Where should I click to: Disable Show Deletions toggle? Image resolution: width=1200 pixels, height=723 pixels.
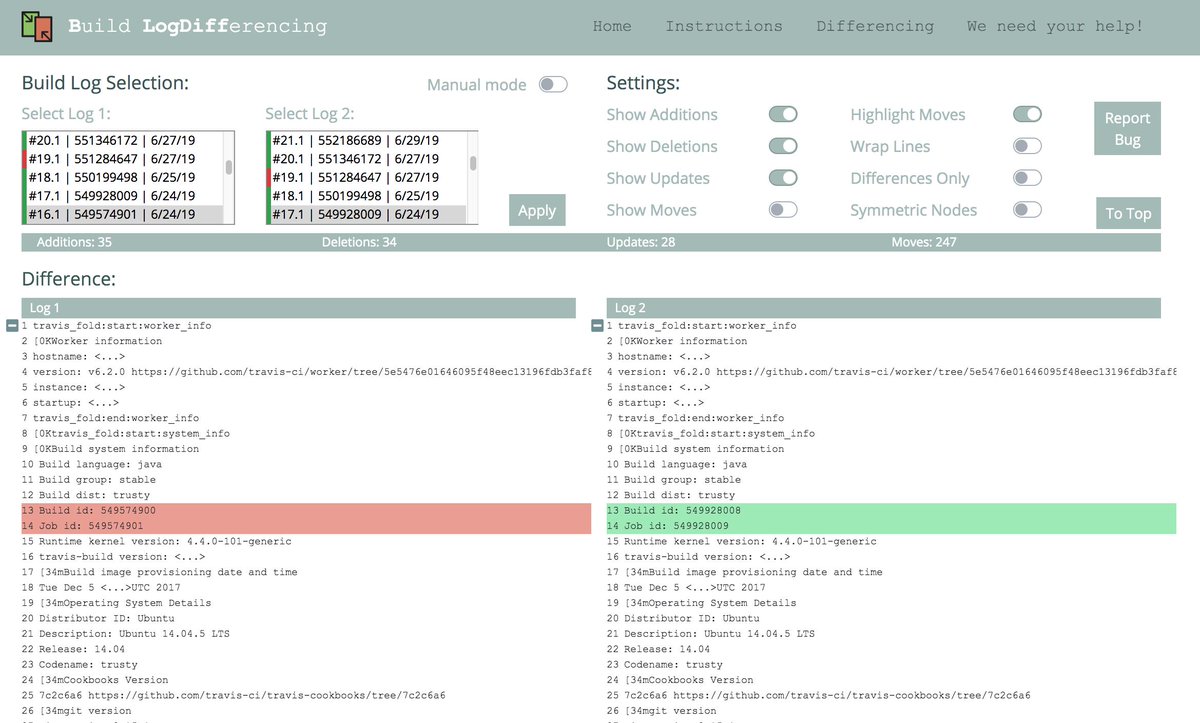point(783,146)
